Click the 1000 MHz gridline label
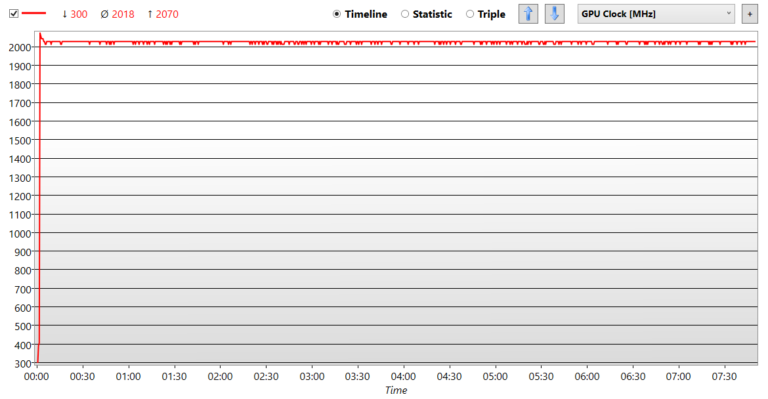 (20, 234)
